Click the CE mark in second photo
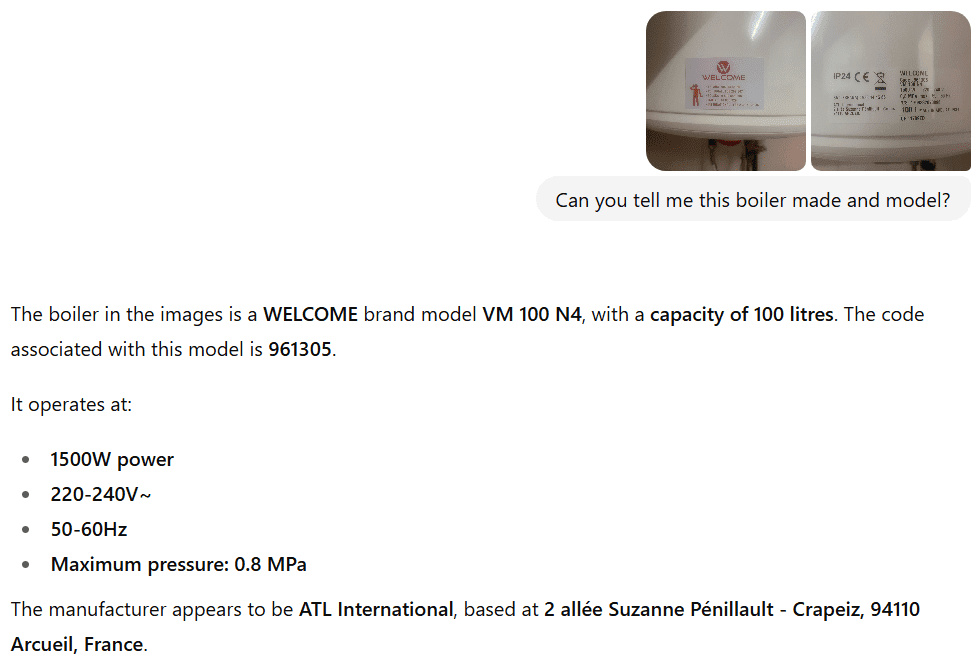 point(861,77)
